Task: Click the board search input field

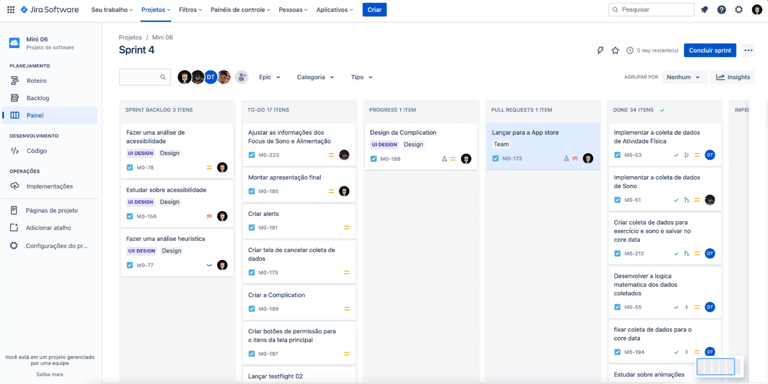Action: coord(145,77)
